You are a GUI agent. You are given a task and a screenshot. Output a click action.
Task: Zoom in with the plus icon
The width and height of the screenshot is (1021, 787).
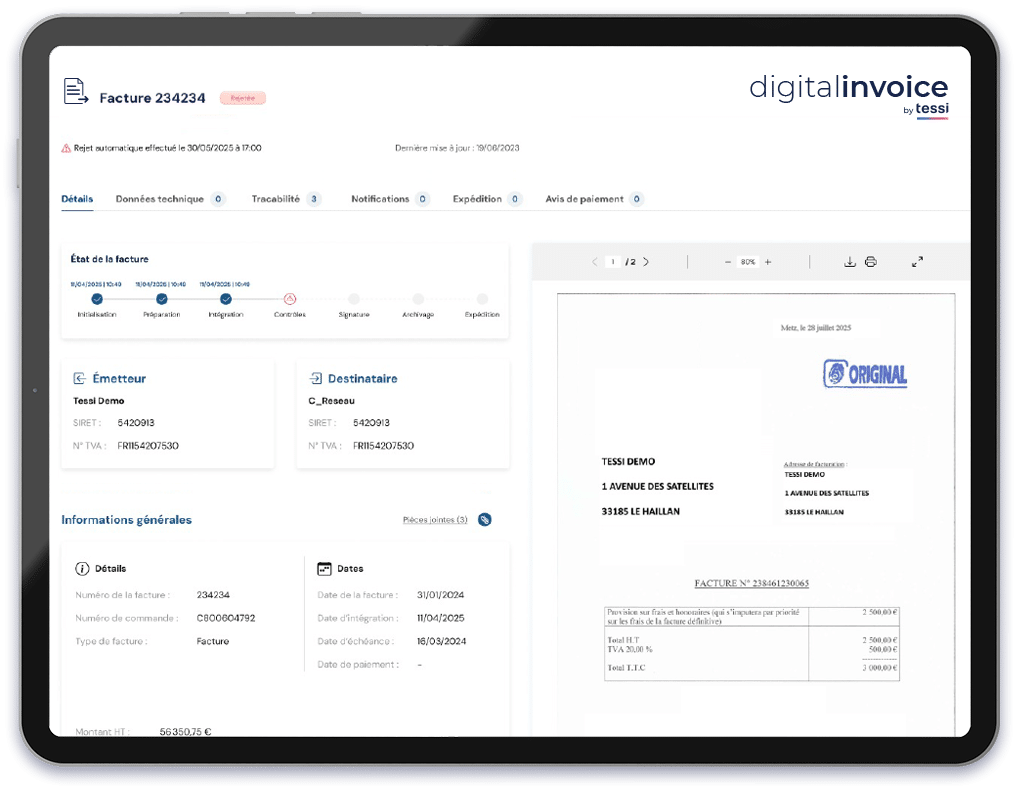tap(768, 262)
